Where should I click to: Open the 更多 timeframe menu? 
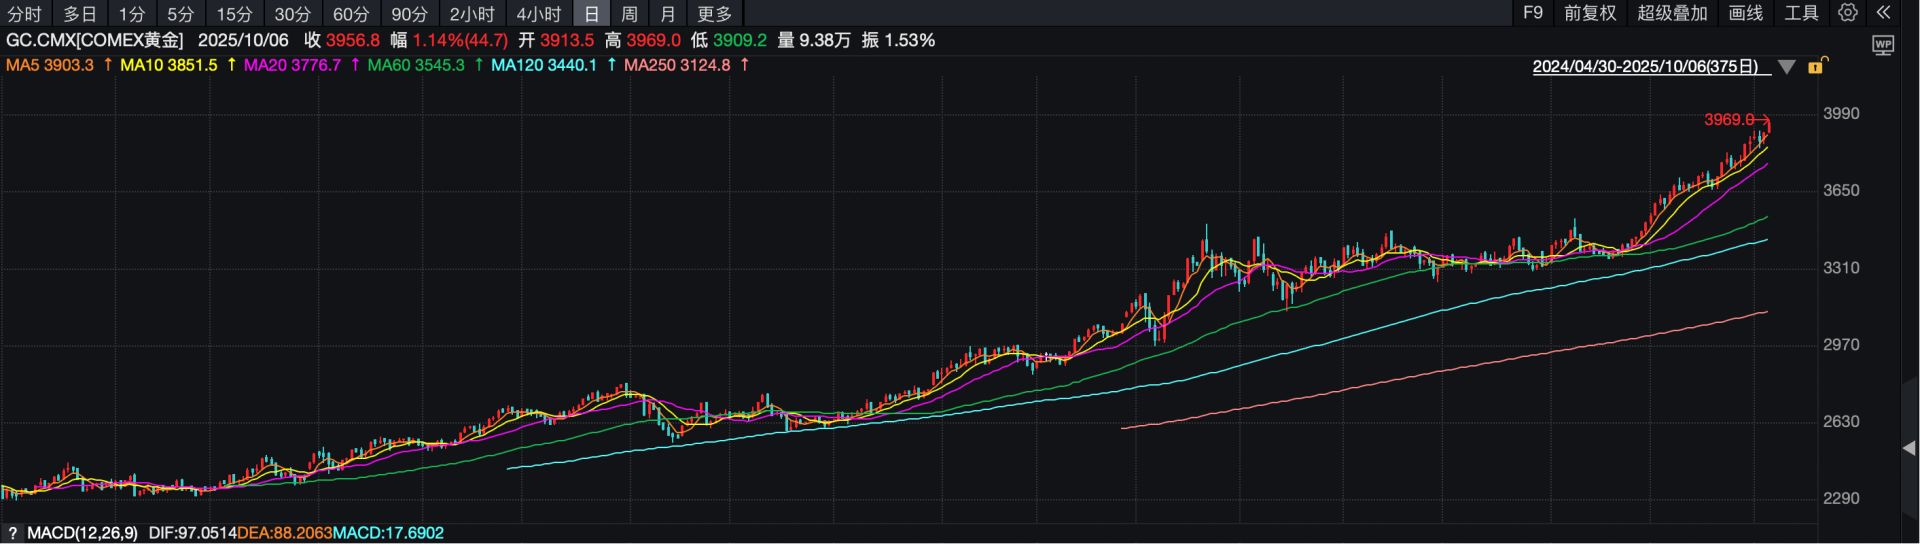point(714,14)
